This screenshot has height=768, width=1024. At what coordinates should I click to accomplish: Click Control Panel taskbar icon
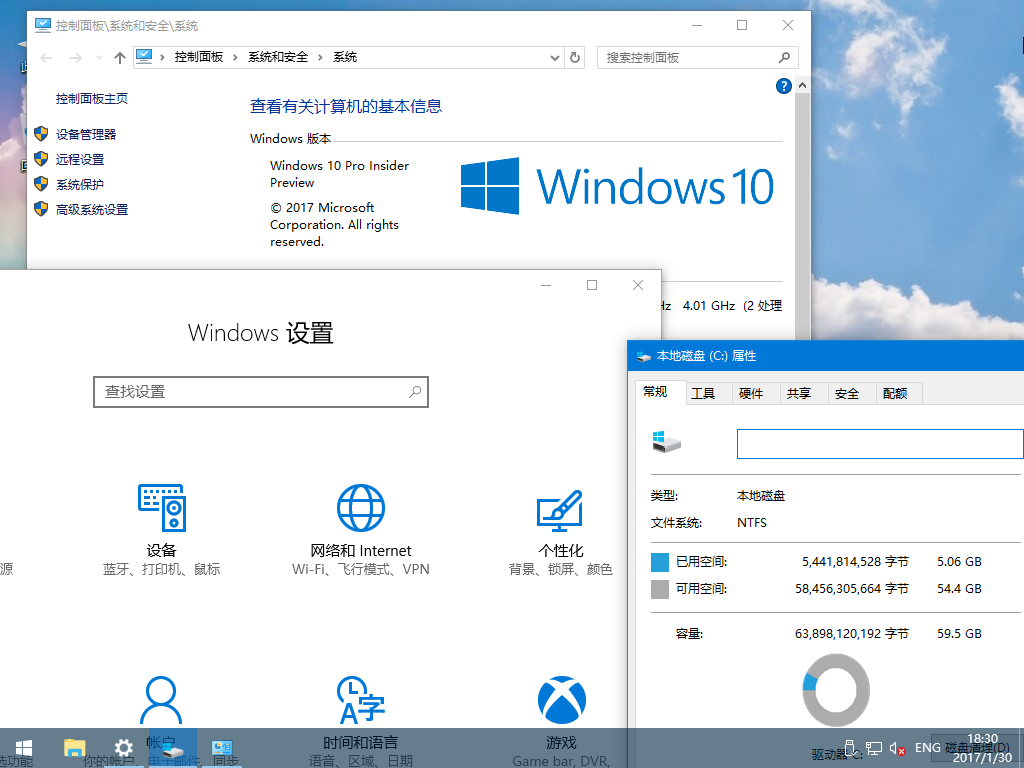(x=222, y=748)
